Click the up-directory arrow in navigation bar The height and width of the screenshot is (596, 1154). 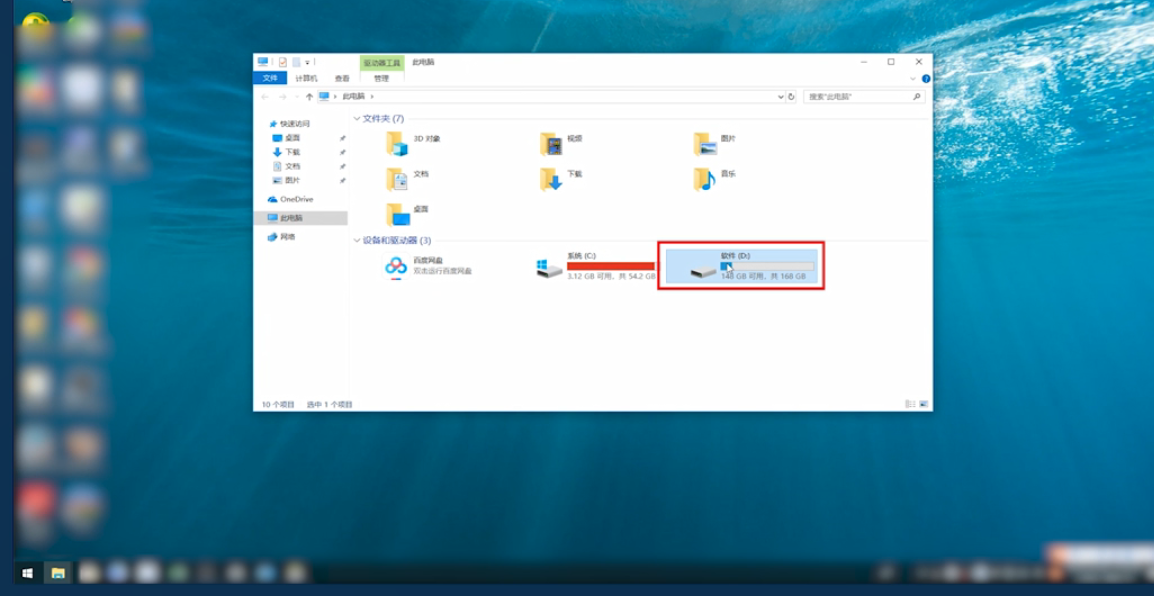pyautogui.click(x=309, y=97)
